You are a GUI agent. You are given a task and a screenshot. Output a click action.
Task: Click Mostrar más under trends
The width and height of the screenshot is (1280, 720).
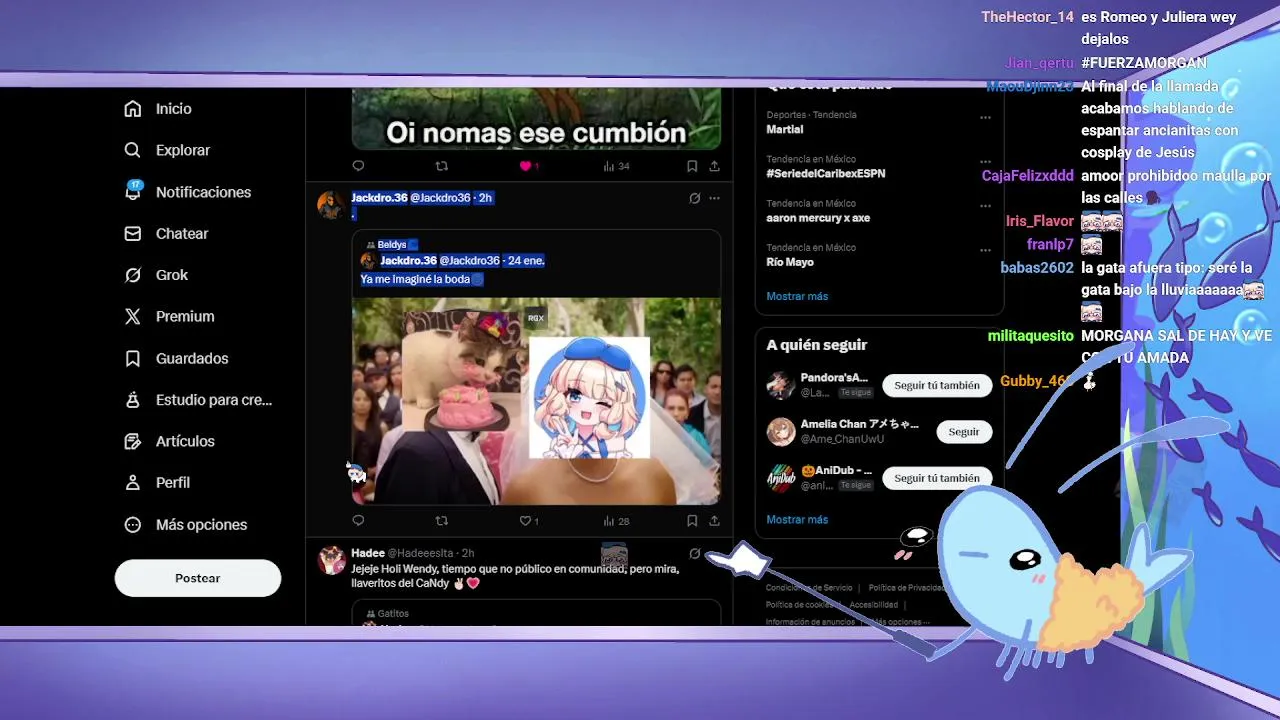pos(797,296)
